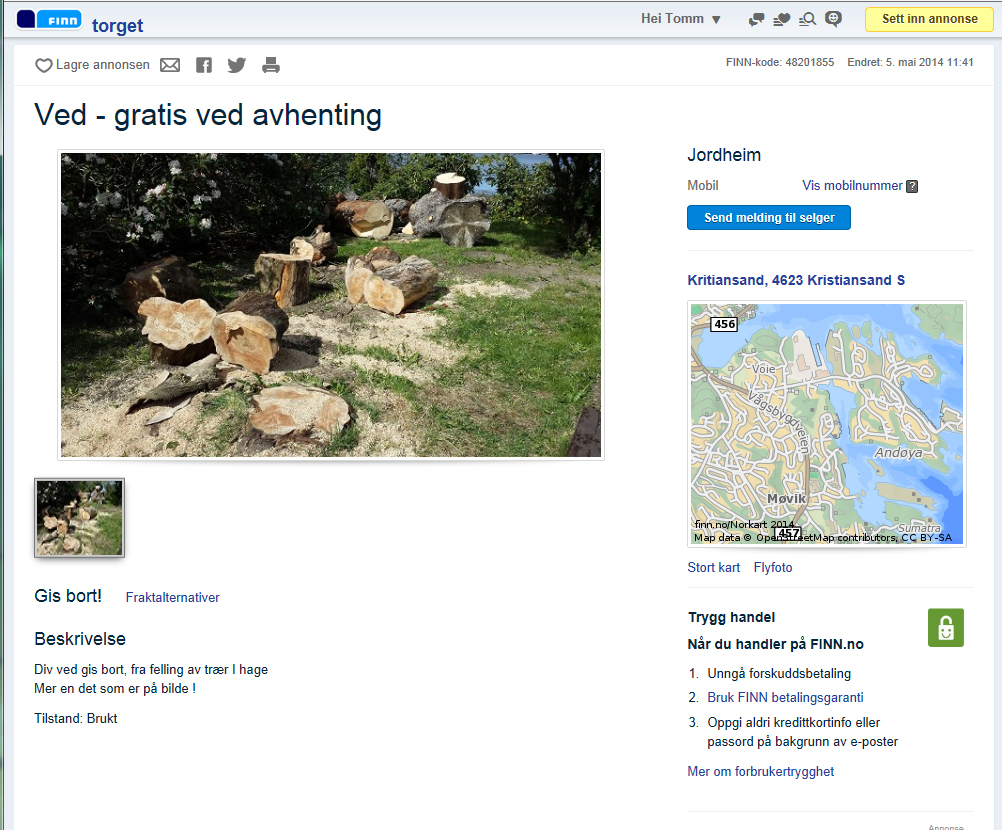The width and height of the screenshot is (1002, 830).
Task: Share the ad on Facebook
Action: point(204,65)
